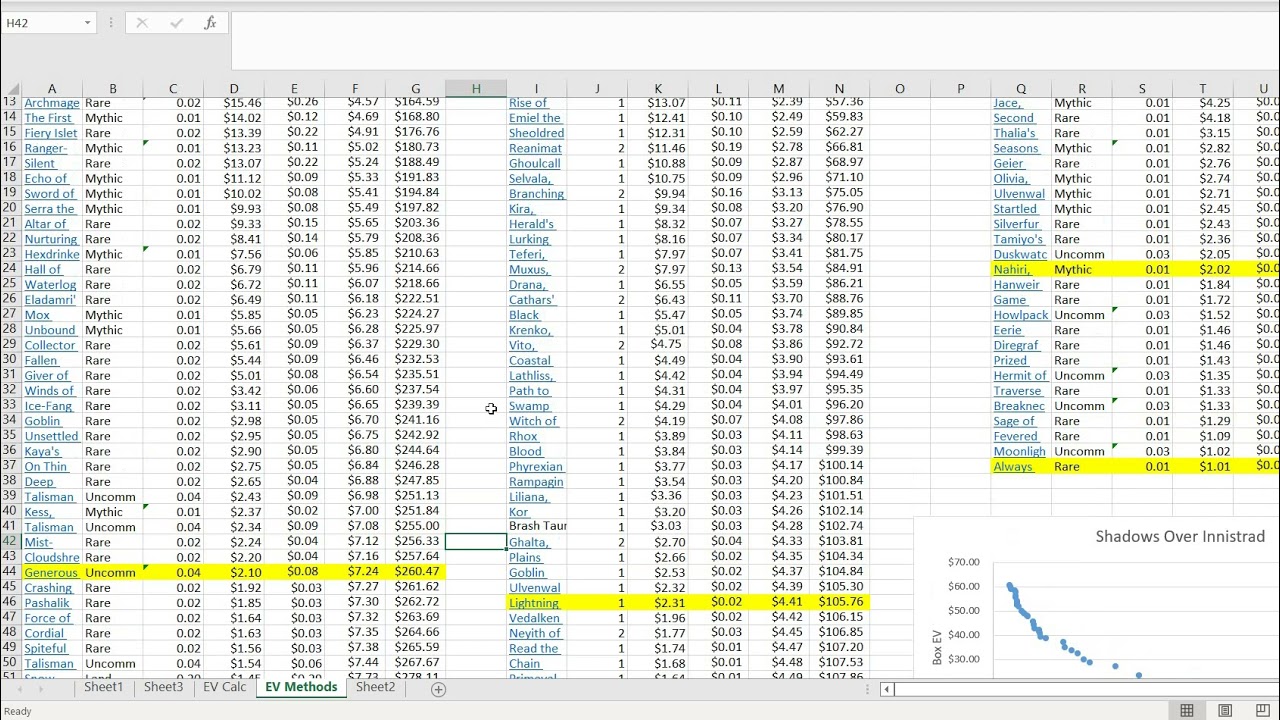Open the Archmage card link

coord(52,102)
